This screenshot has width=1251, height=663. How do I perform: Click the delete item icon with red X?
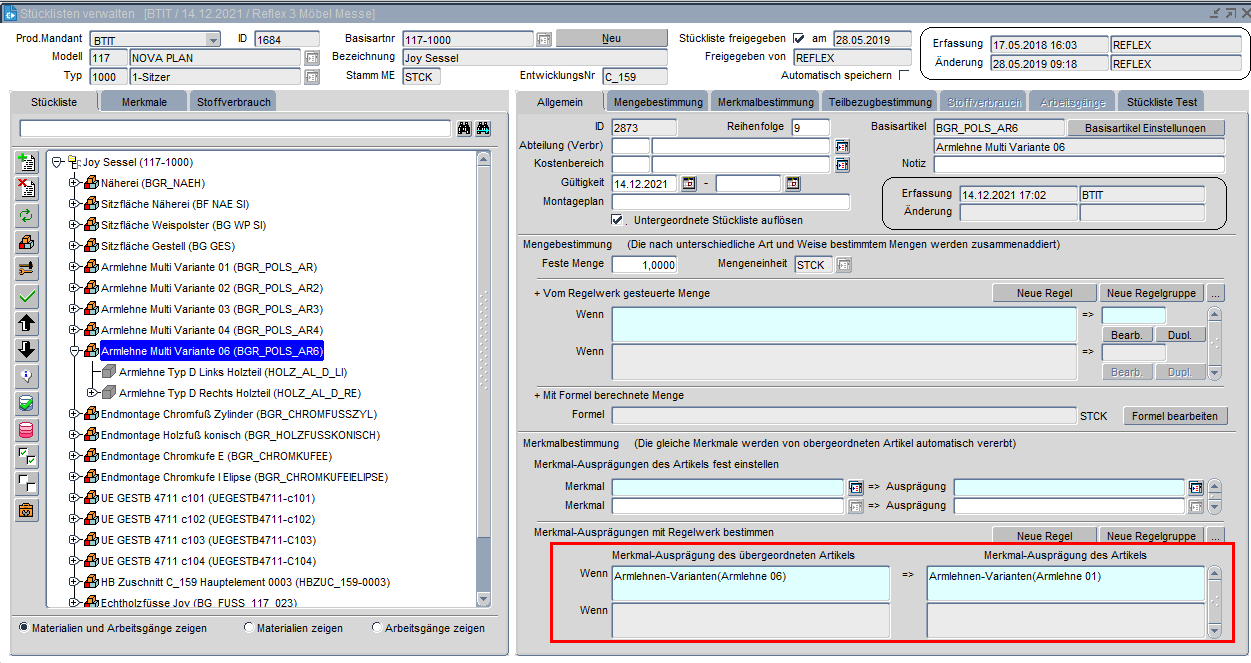pyautogui.click(x=27, y=188)
